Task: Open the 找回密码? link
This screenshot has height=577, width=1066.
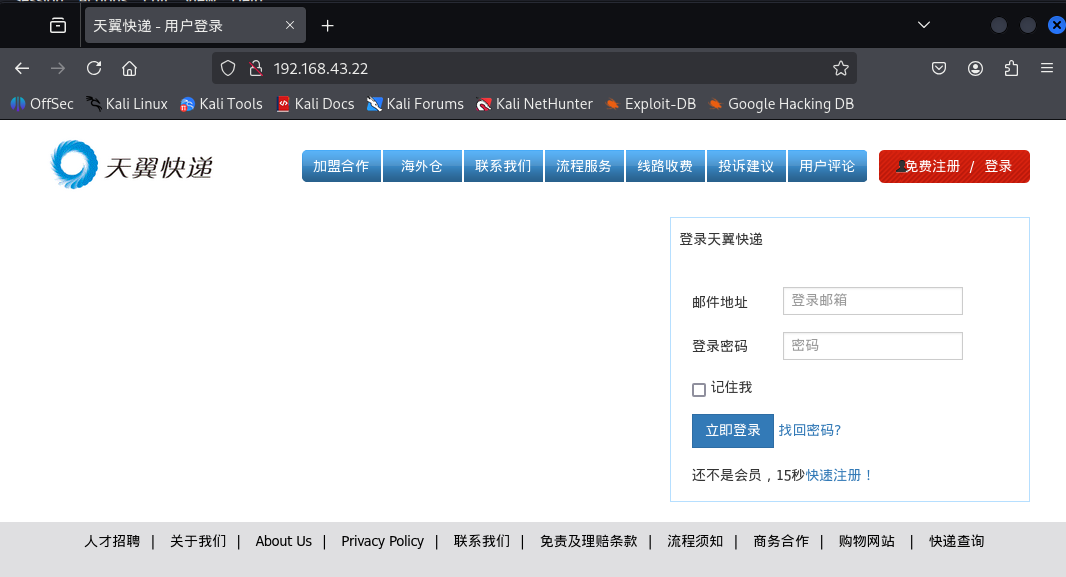Action: tap(810, 430)
